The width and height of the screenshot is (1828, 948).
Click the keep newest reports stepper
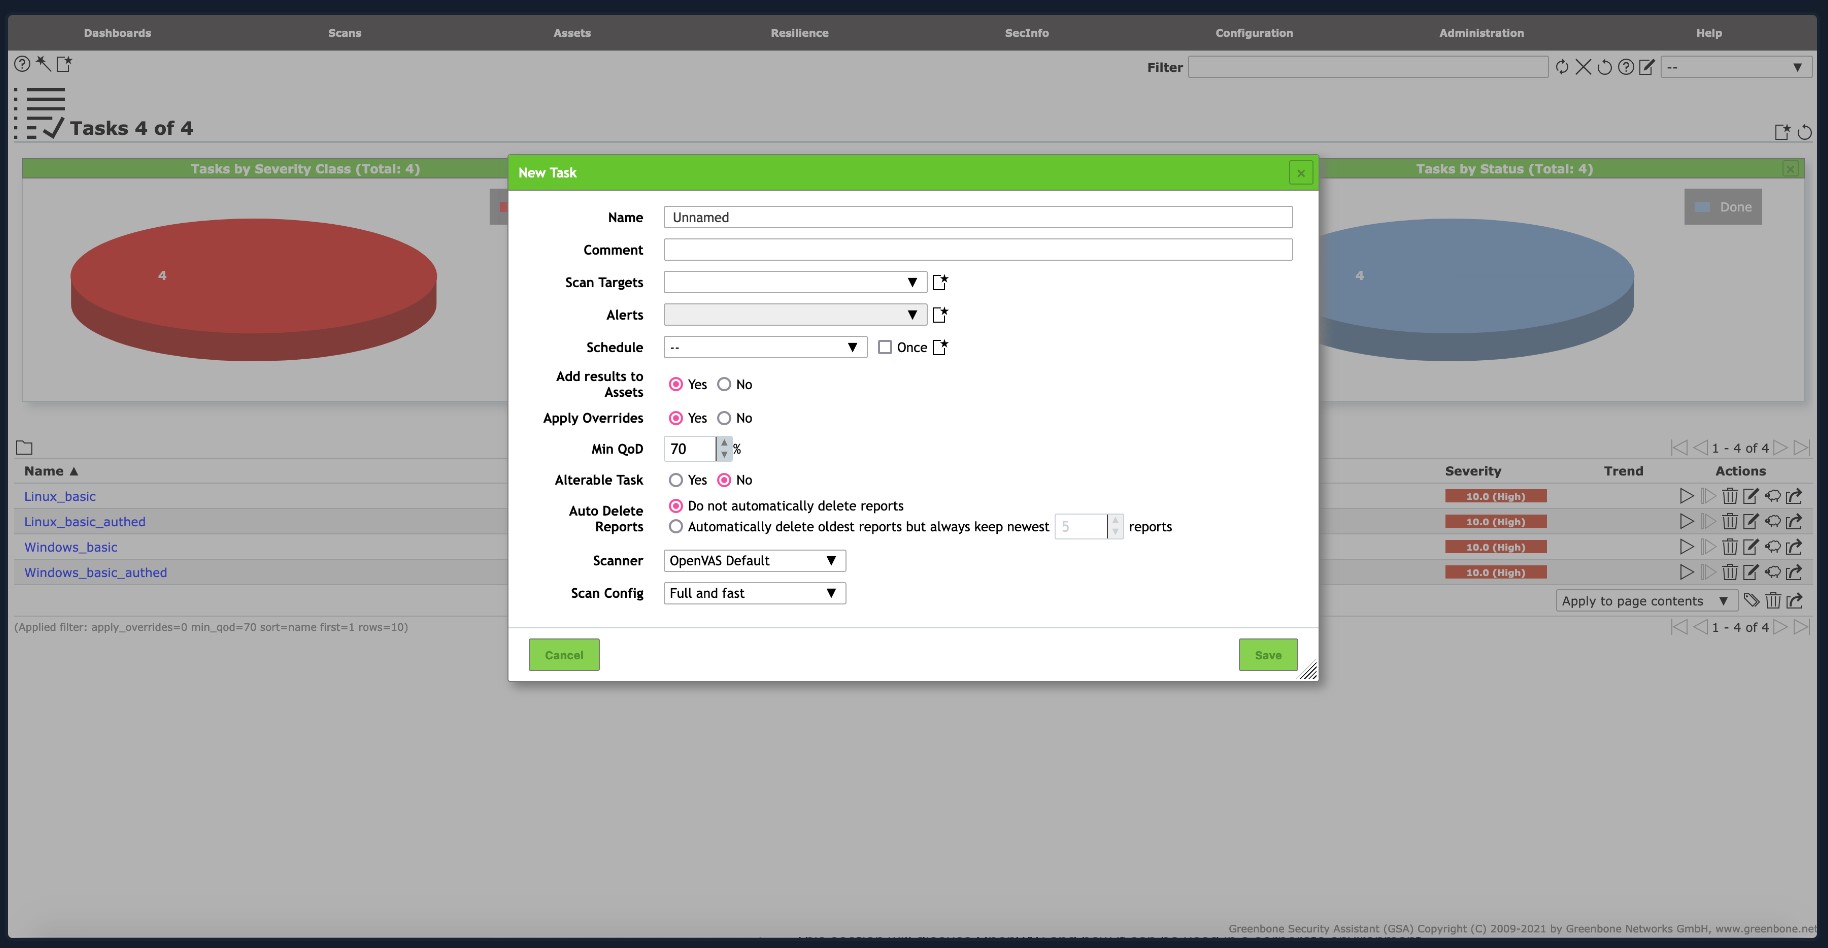(x=1115, y=526)
